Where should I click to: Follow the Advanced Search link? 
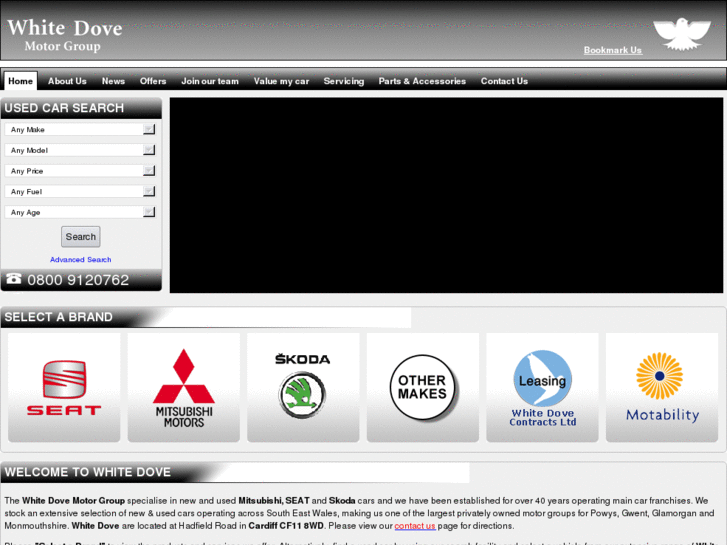[x=80, y=260]
